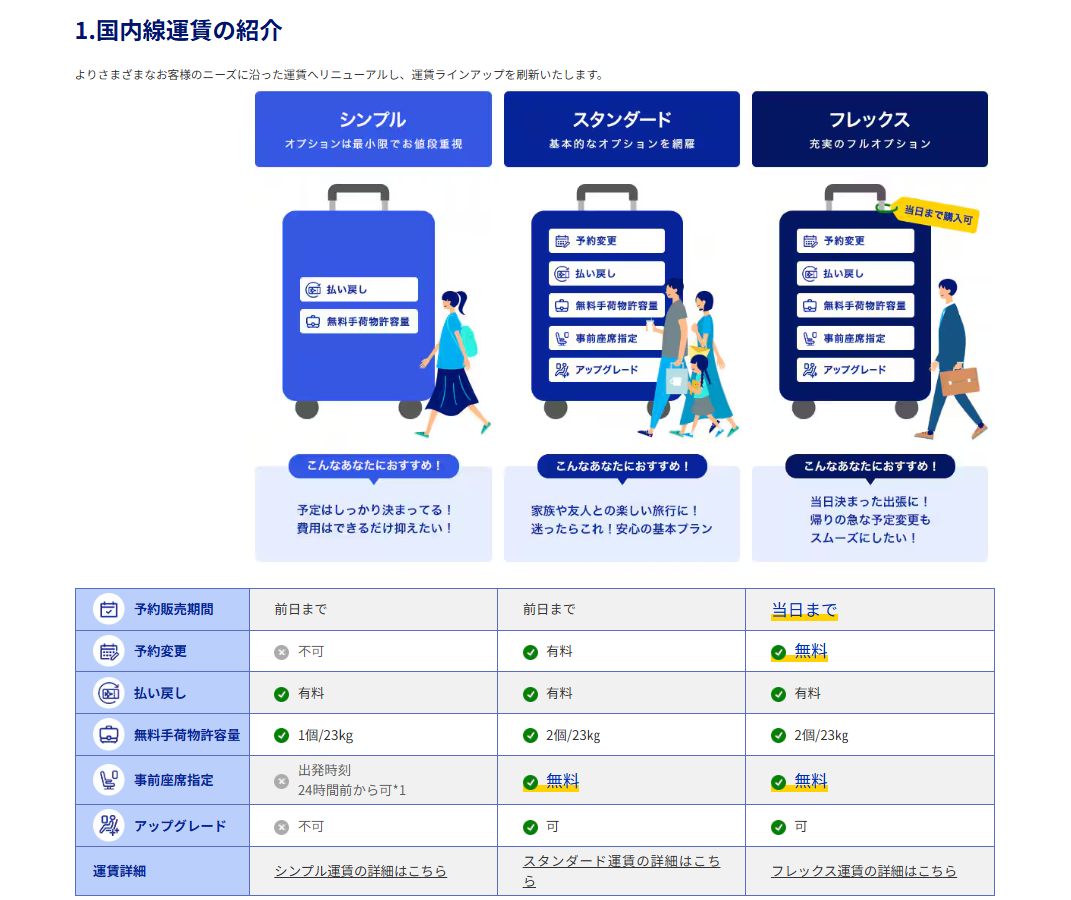The image size is (1071, 900).
Task: Click こんなあなたにおすすめ badge under フレックス
Action: [x=870, y=466]
